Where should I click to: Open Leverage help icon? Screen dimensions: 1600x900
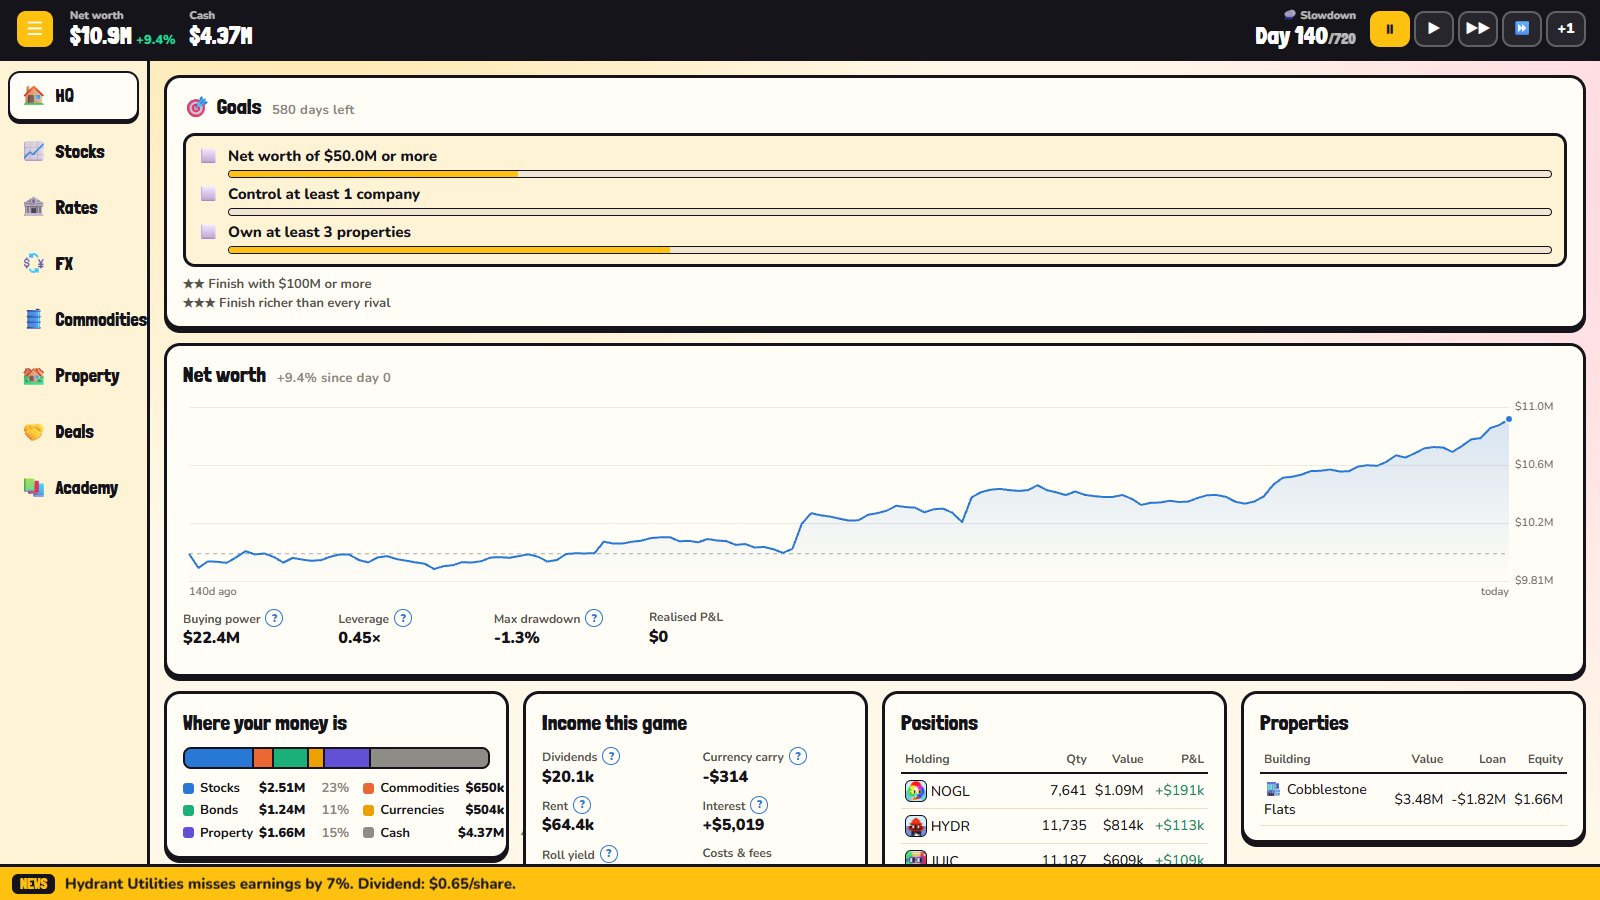(x=403, y=618)
